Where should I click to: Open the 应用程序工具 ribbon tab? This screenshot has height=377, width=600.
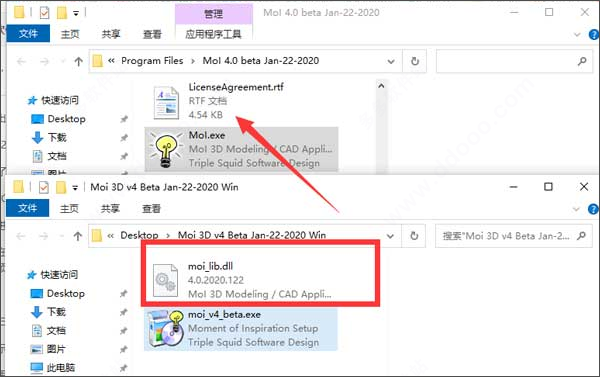pos(214,34)
